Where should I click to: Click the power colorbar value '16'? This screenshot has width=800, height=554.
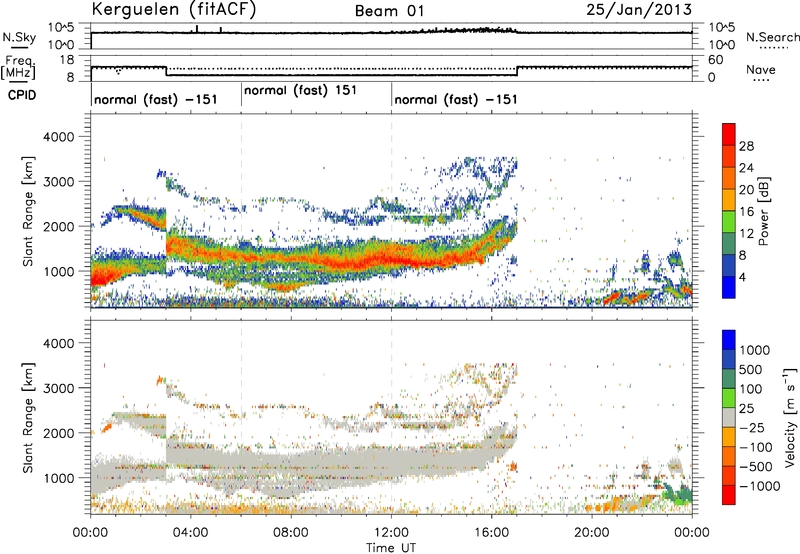(x=746, y=212)
